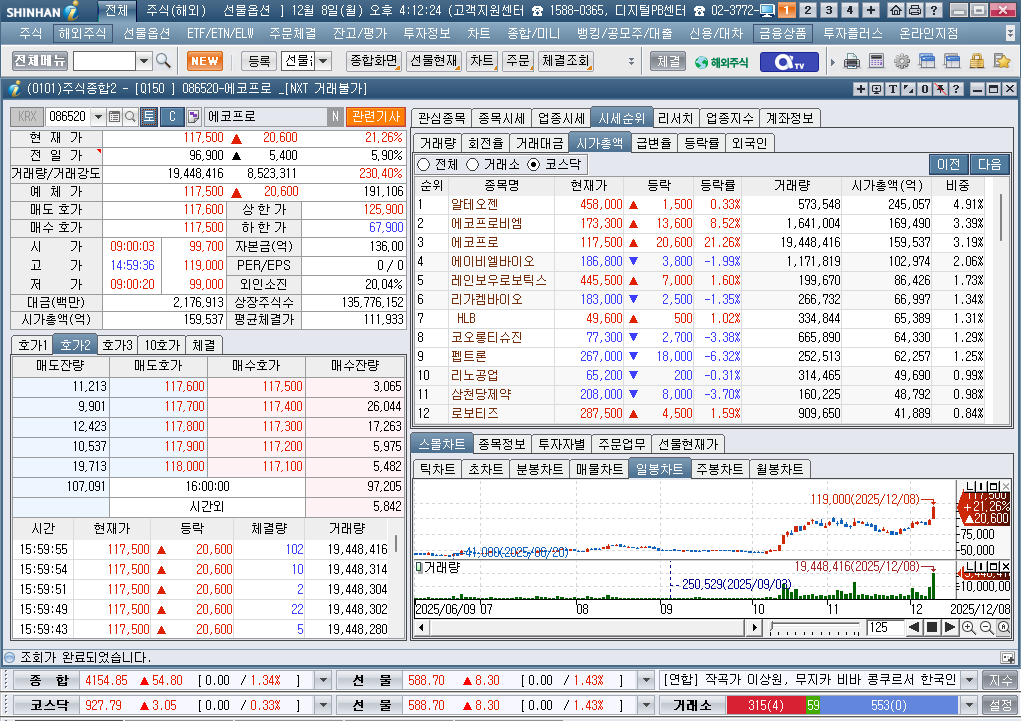Click the golden padlock lock-screen icon

point(977,61)
